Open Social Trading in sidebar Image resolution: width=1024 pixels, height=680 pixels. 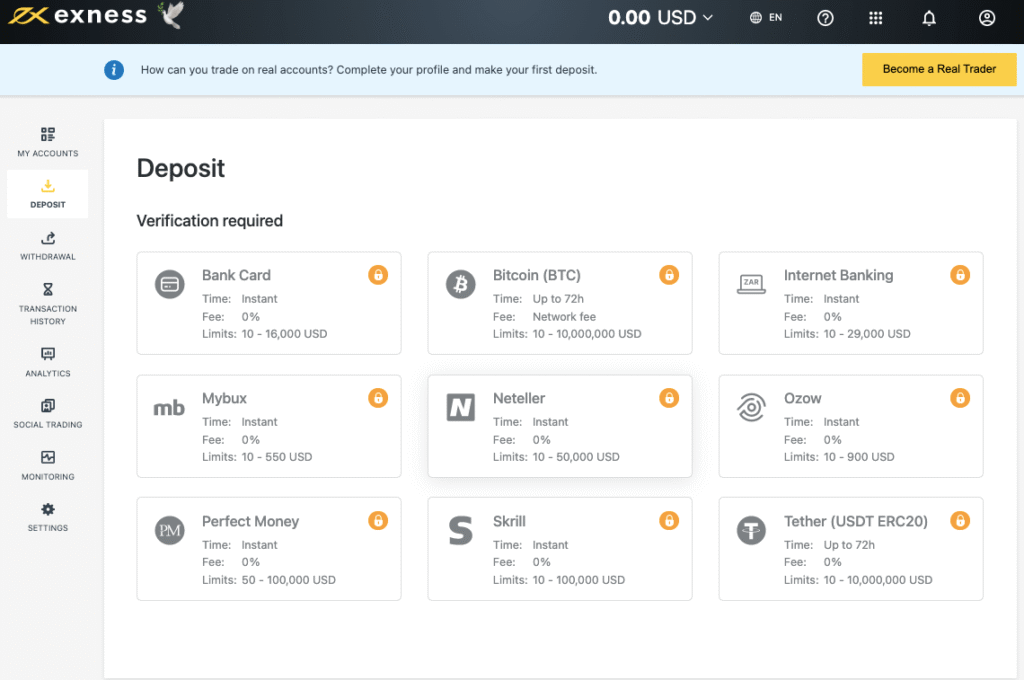tap(47, 413)
